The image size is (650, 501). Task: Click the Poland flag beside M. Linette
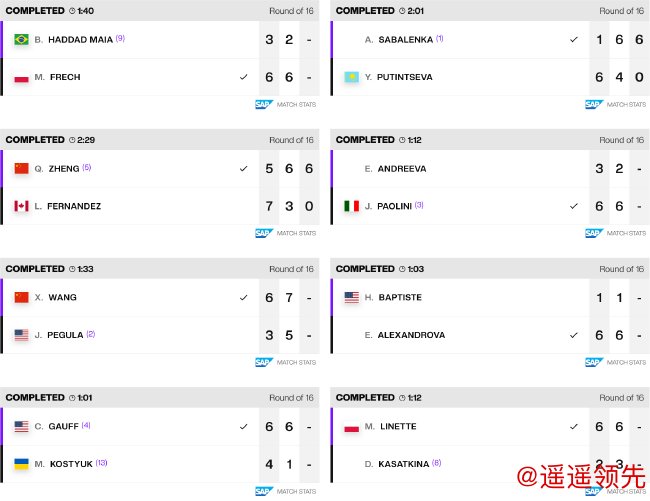pyautogui.click(x=351, y=426)
